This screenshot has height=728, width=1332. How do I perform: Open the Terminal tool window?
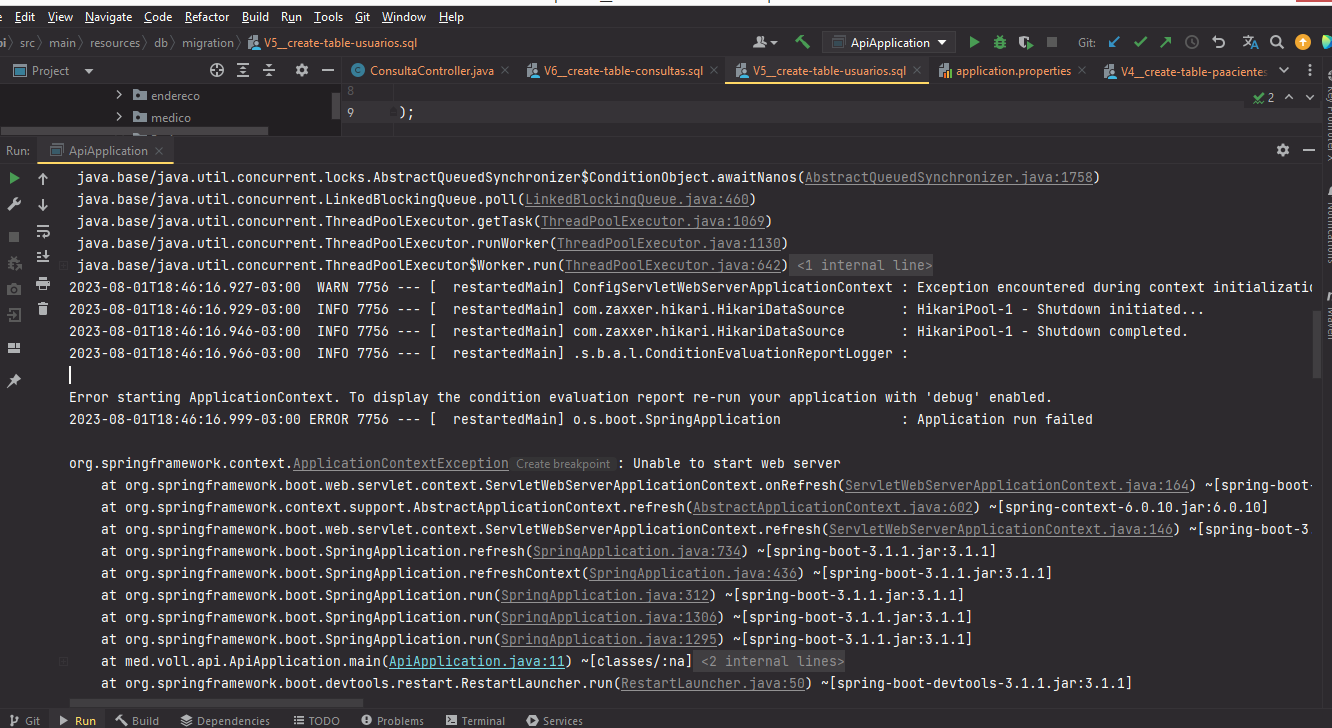(475, 720)
